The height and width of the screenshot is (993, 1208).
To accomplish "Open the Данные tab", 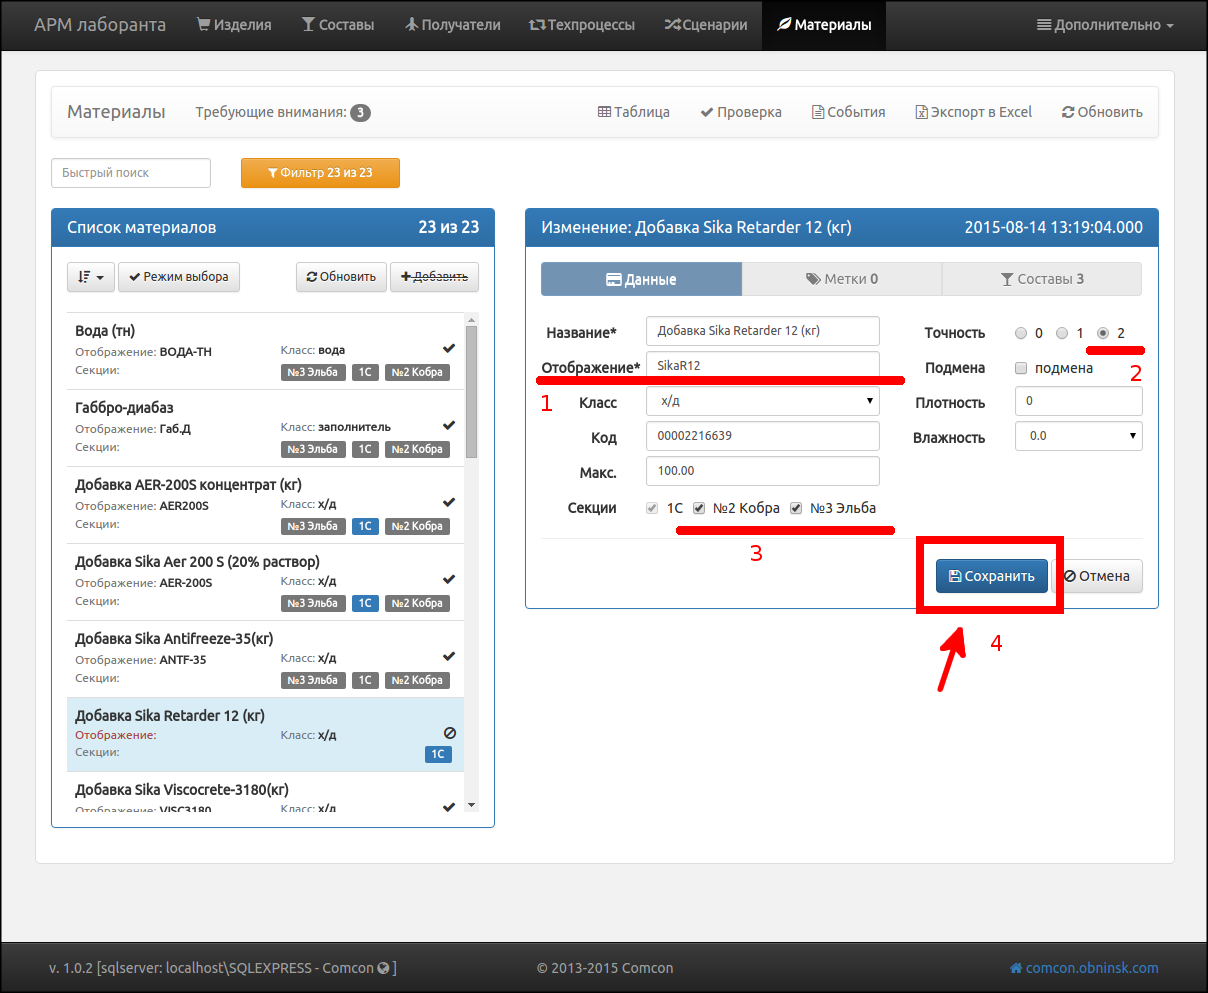I will tap(641, 279).
